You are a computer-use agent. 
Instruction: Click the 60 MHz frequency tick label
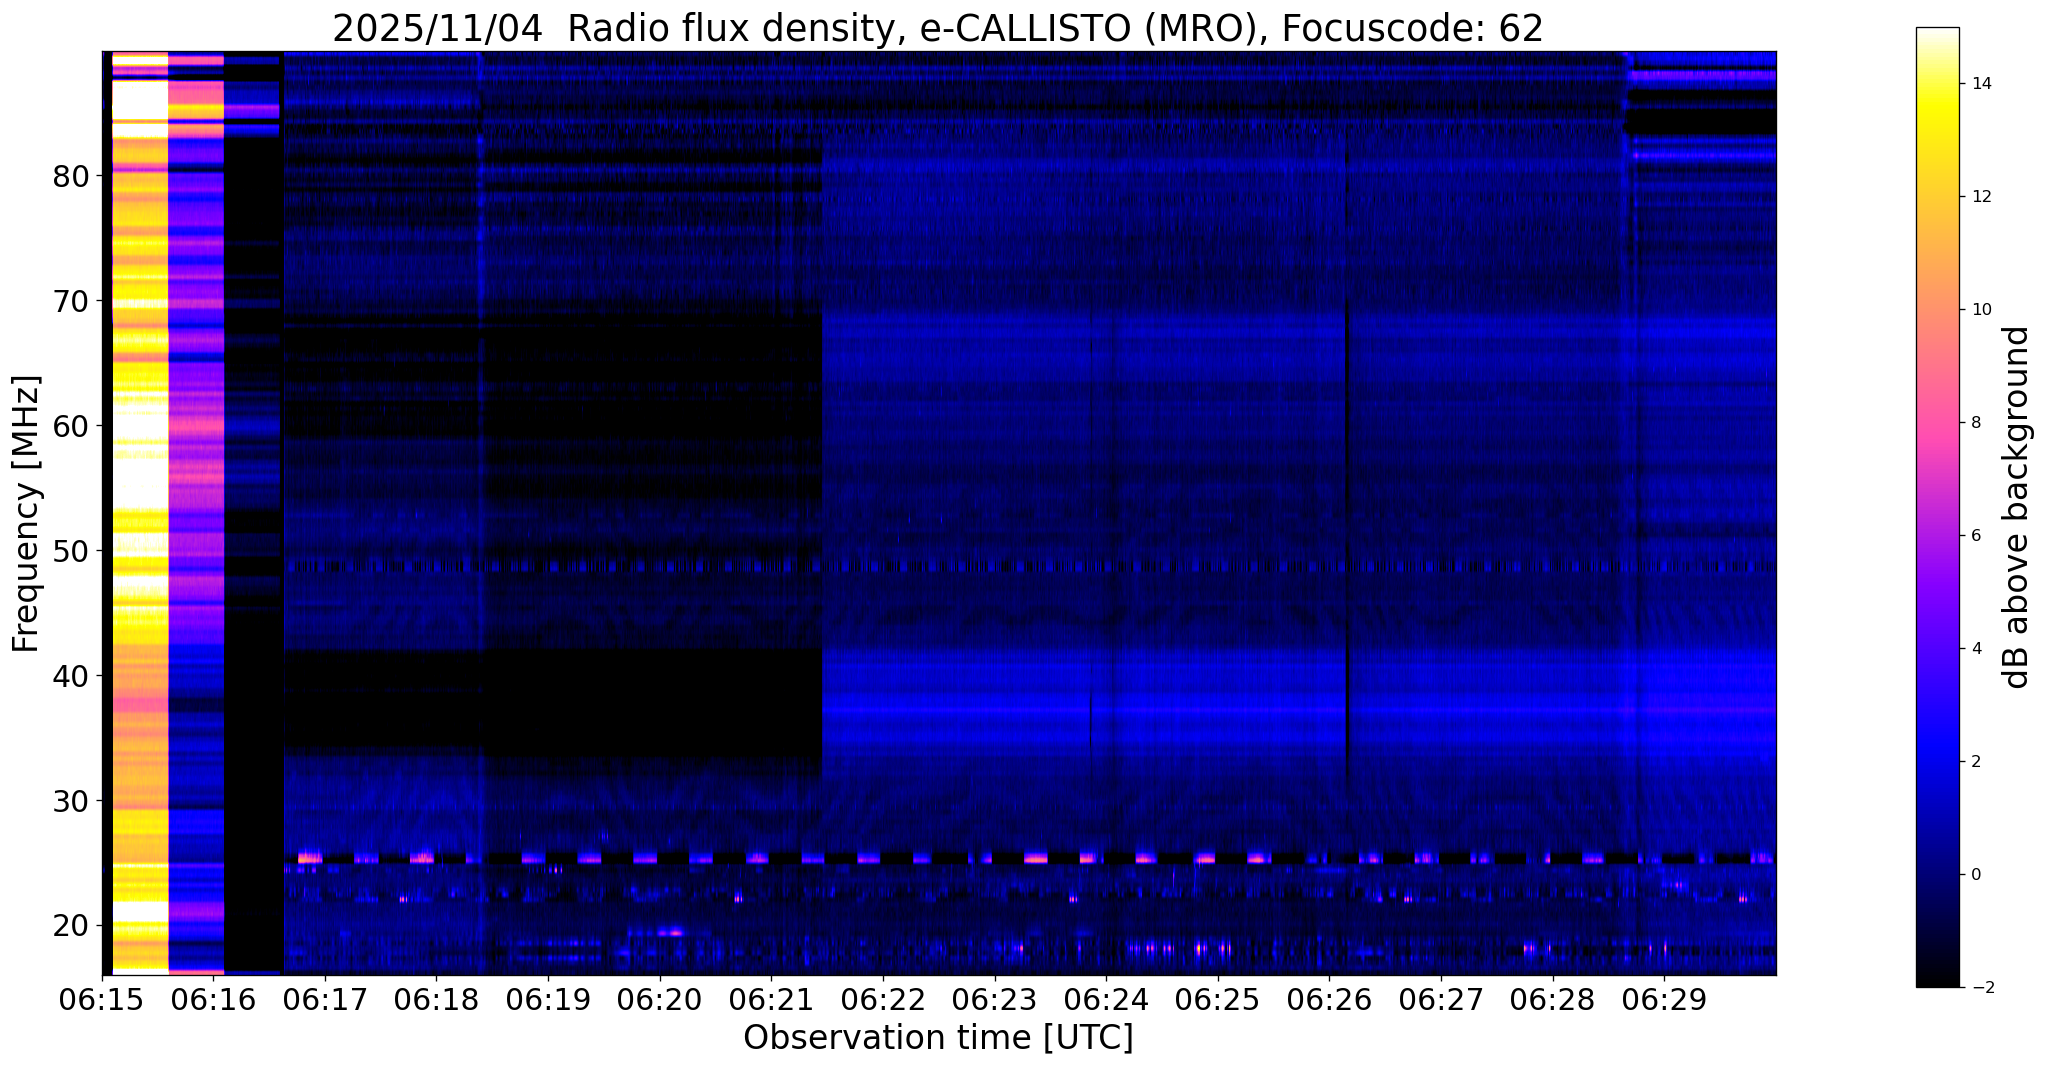(71, 426)
